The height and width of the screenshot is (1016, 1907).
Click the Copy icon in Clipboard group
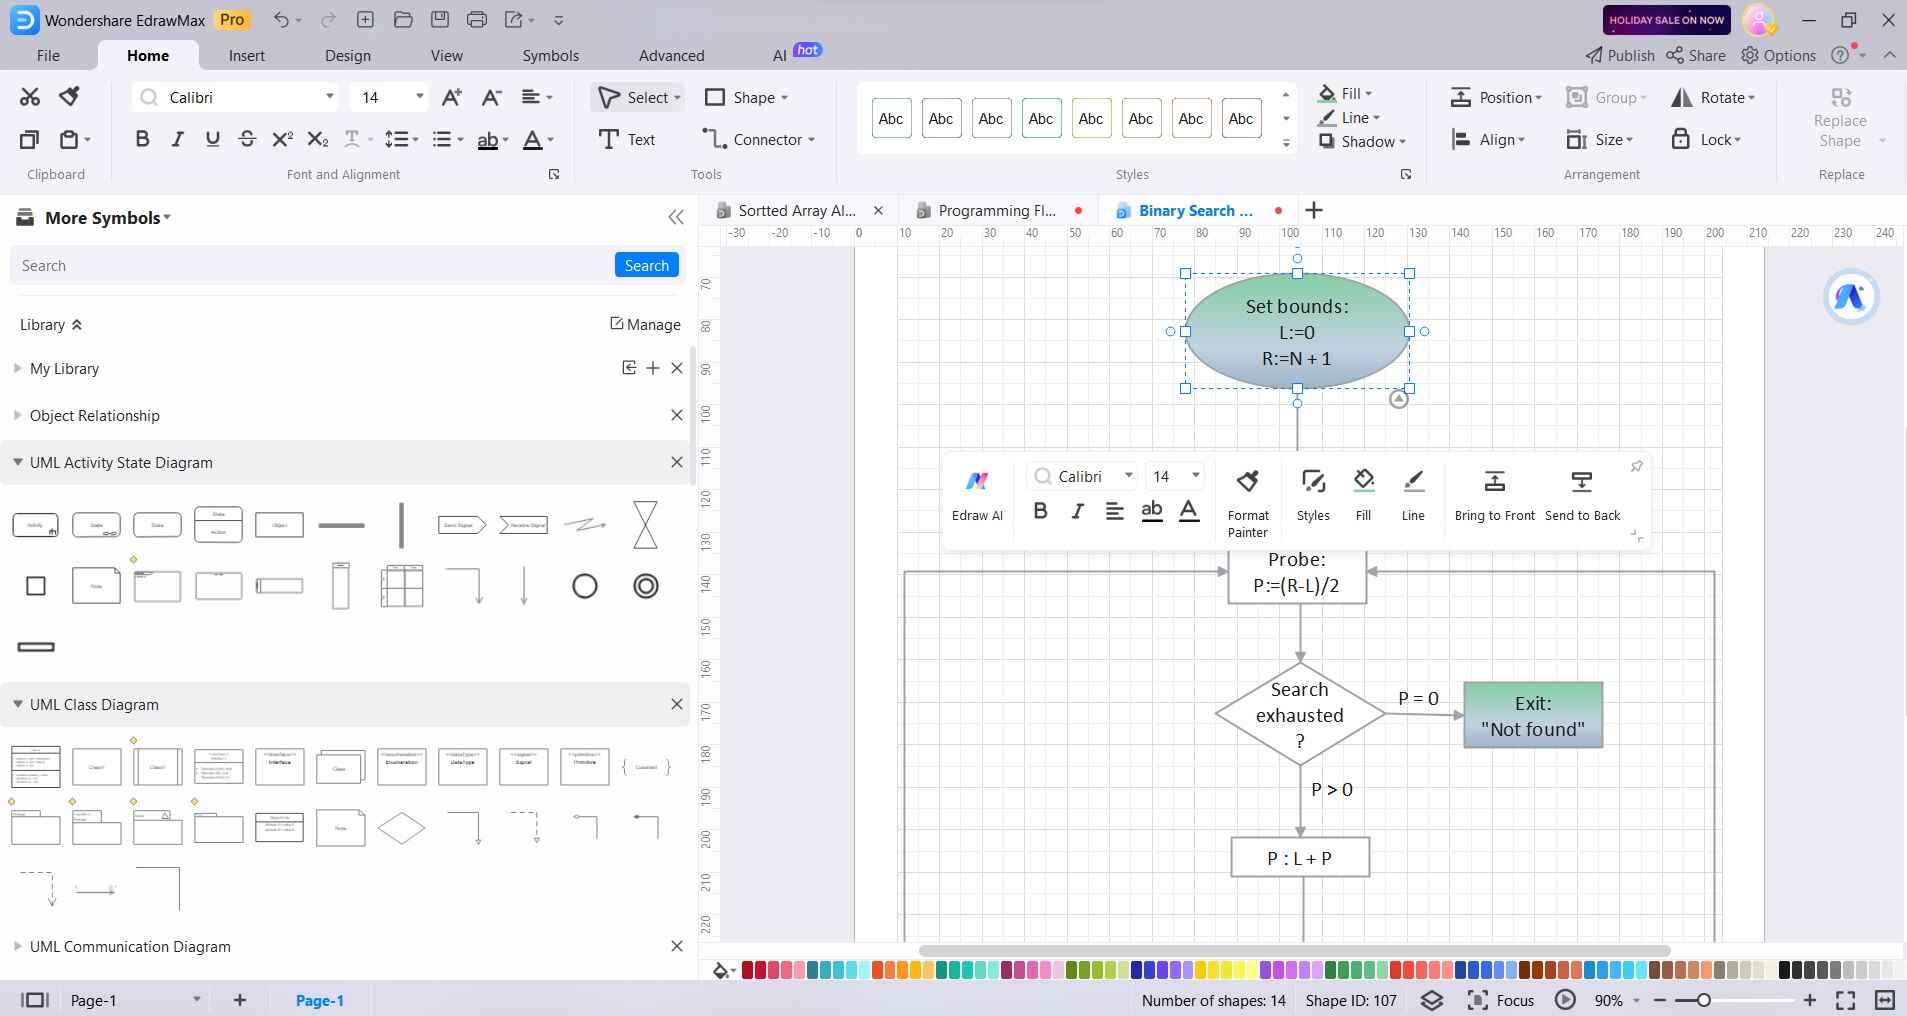coord(30,140)
